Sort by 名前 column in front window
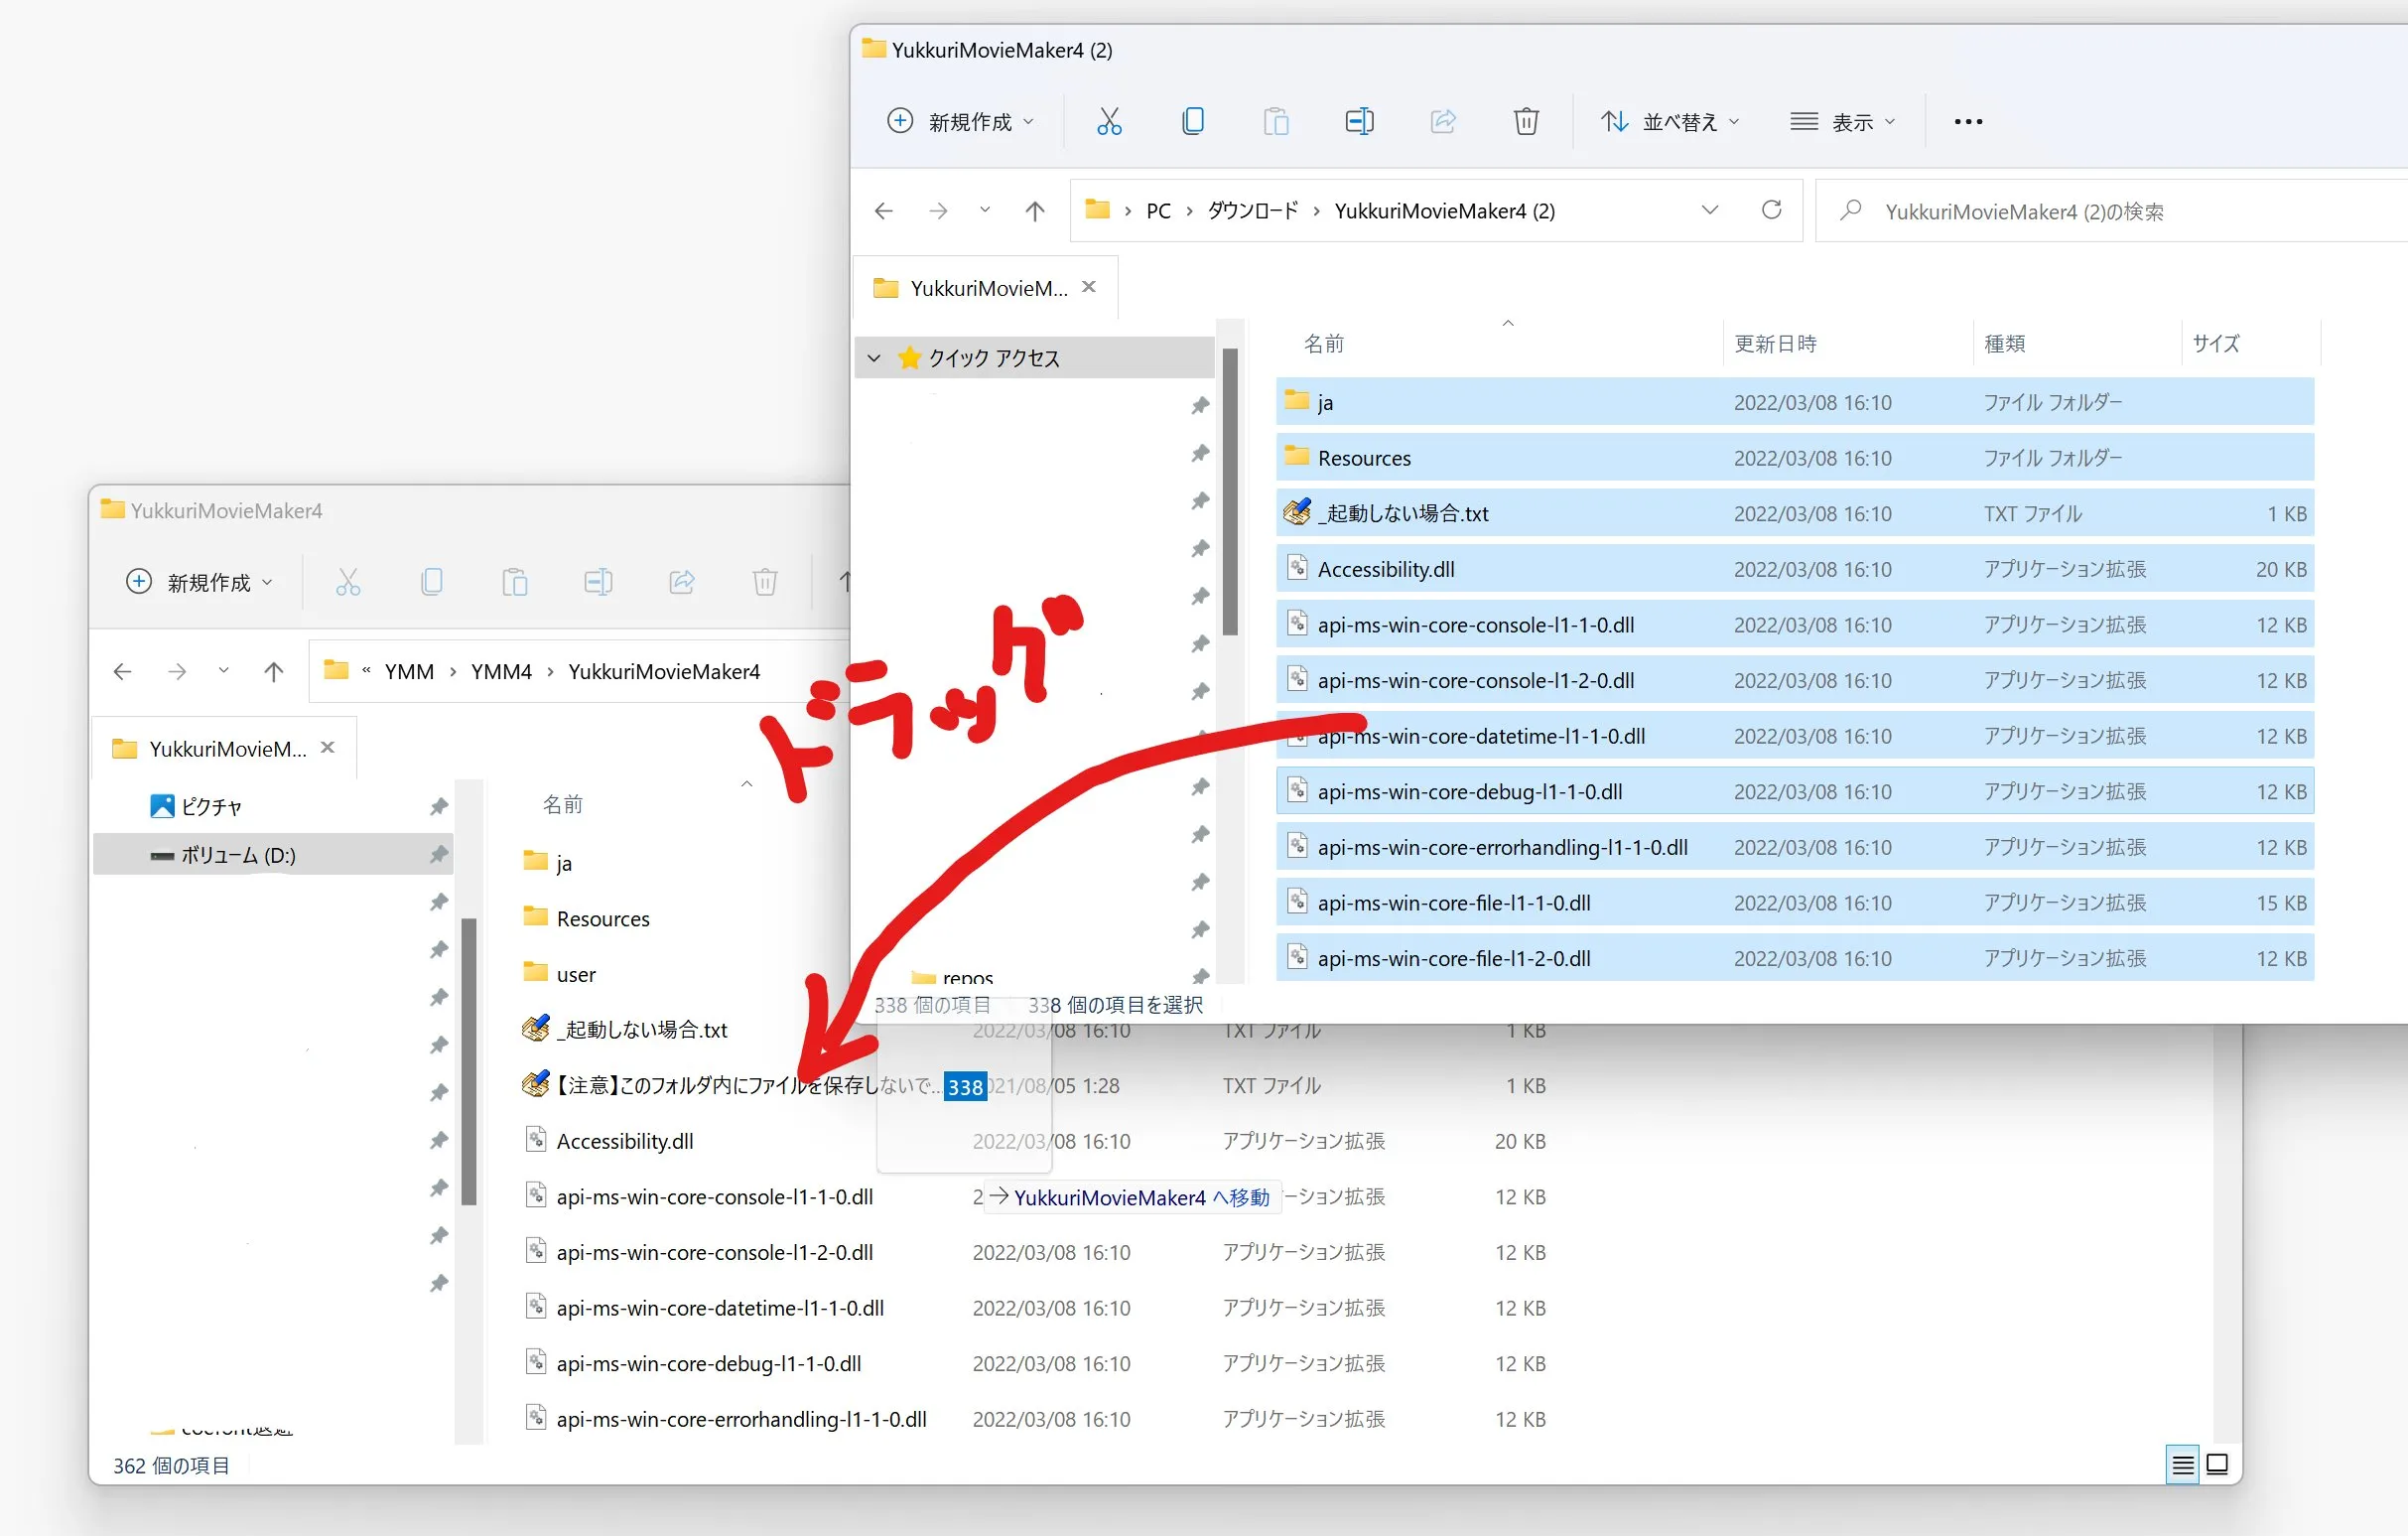 1324,344
